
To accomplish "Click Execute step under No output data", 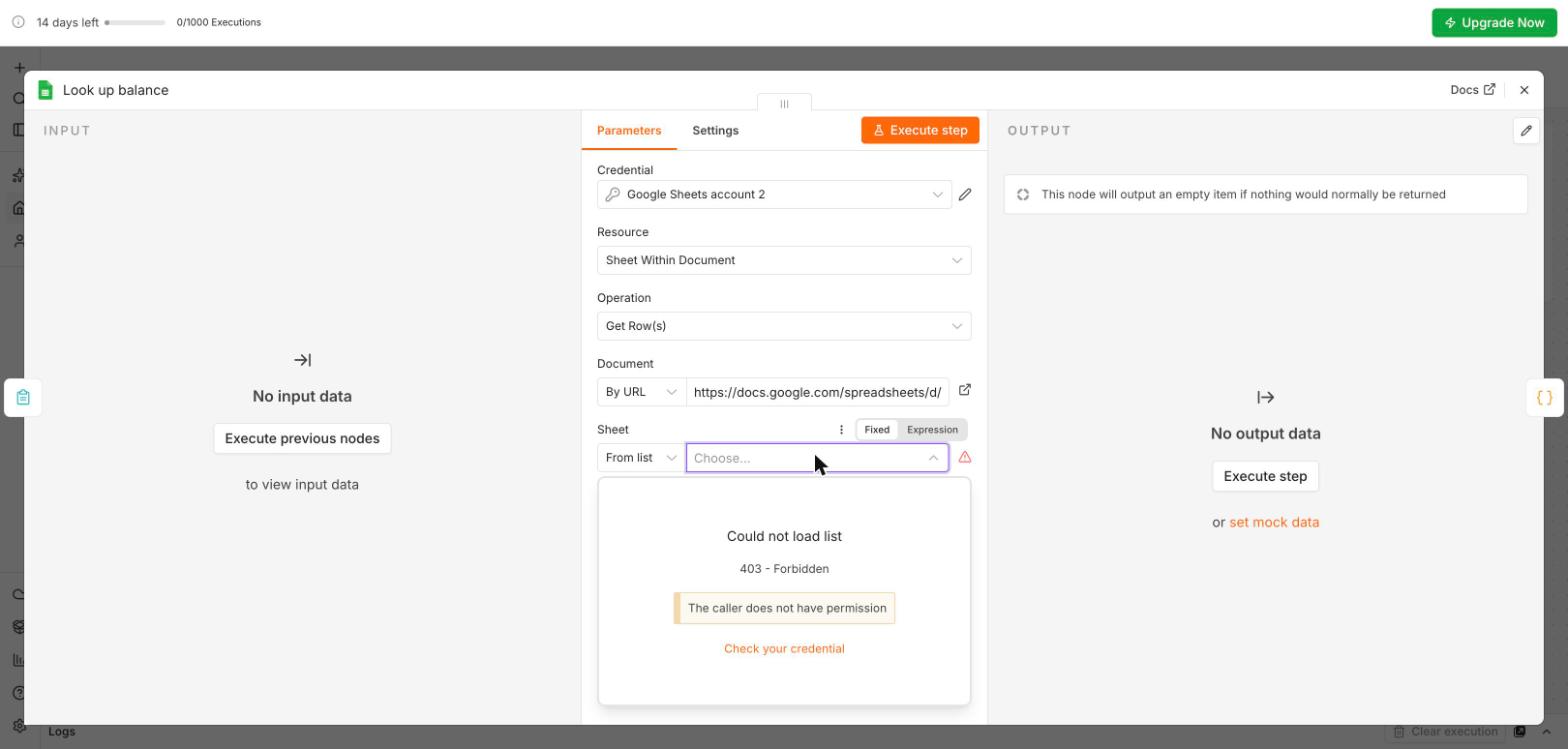I will pos(1265,476).
